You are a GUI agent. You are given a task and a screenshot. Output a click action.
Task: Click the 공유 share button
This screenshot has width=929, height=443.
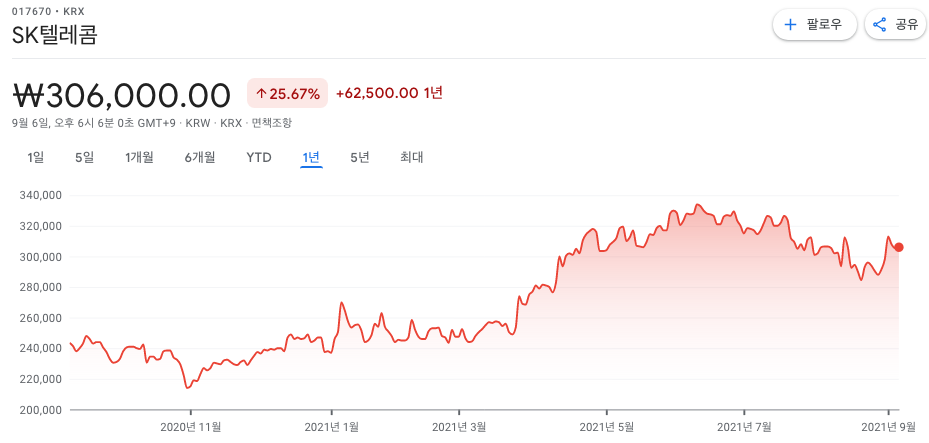(x=896, y=25)
